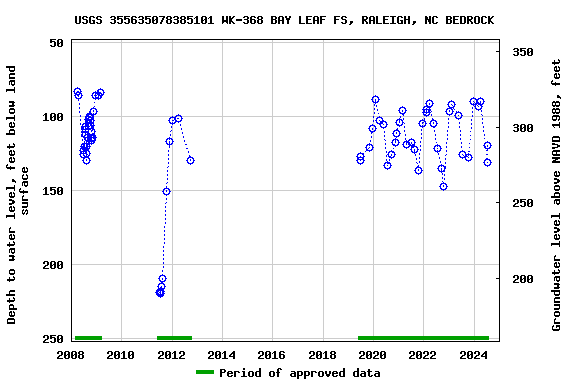
Task: Click the "Period of approved data" legend text
Action: coord(299,373)
